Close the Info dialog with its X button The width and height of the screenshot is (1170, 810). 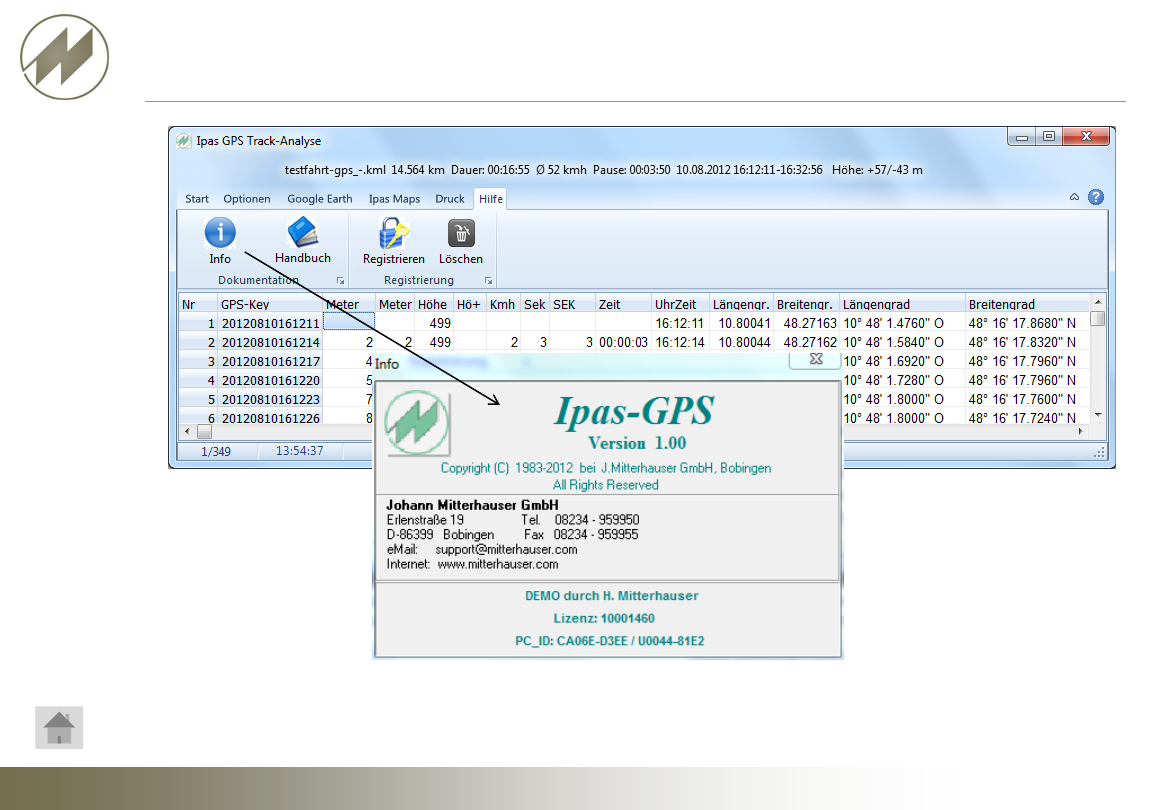point(816,359)
